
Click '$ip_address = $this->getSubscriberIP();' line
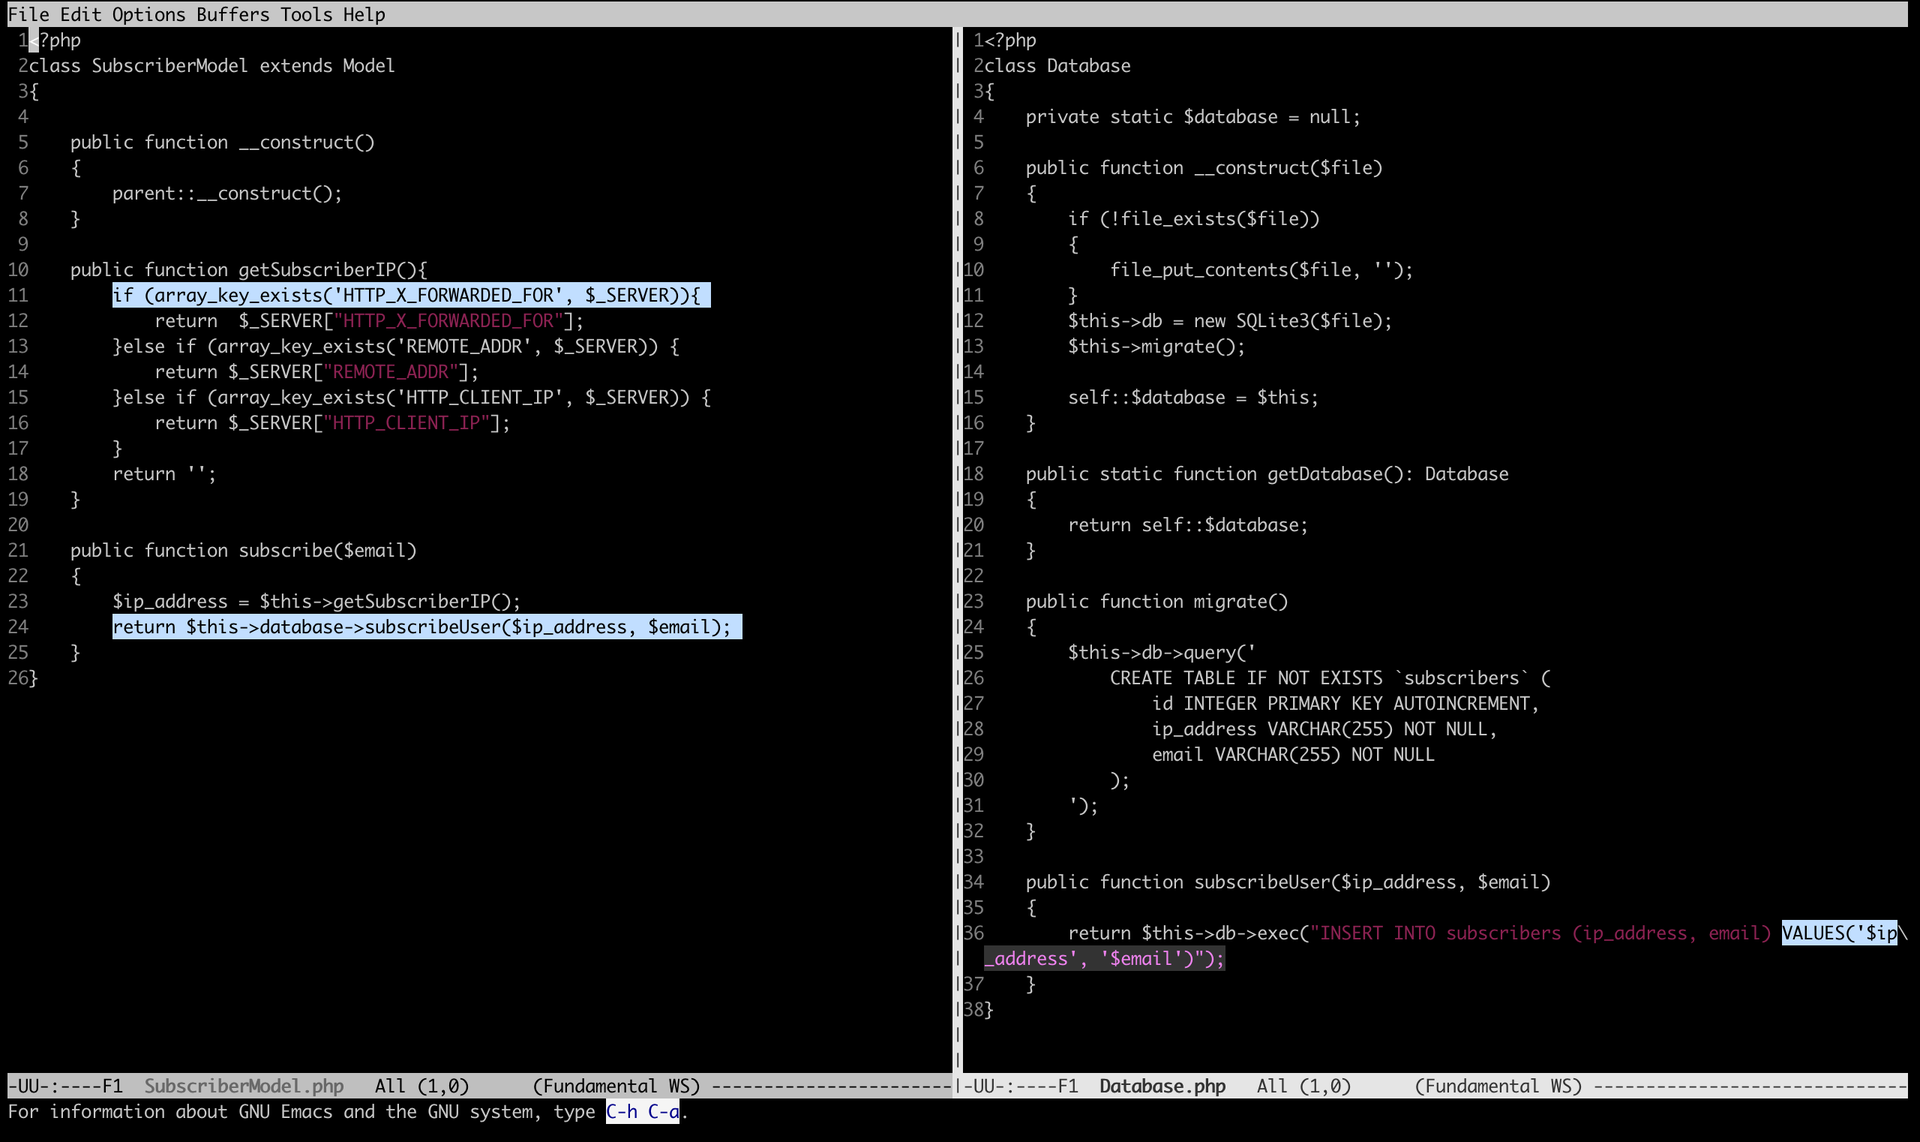(317, 602)
